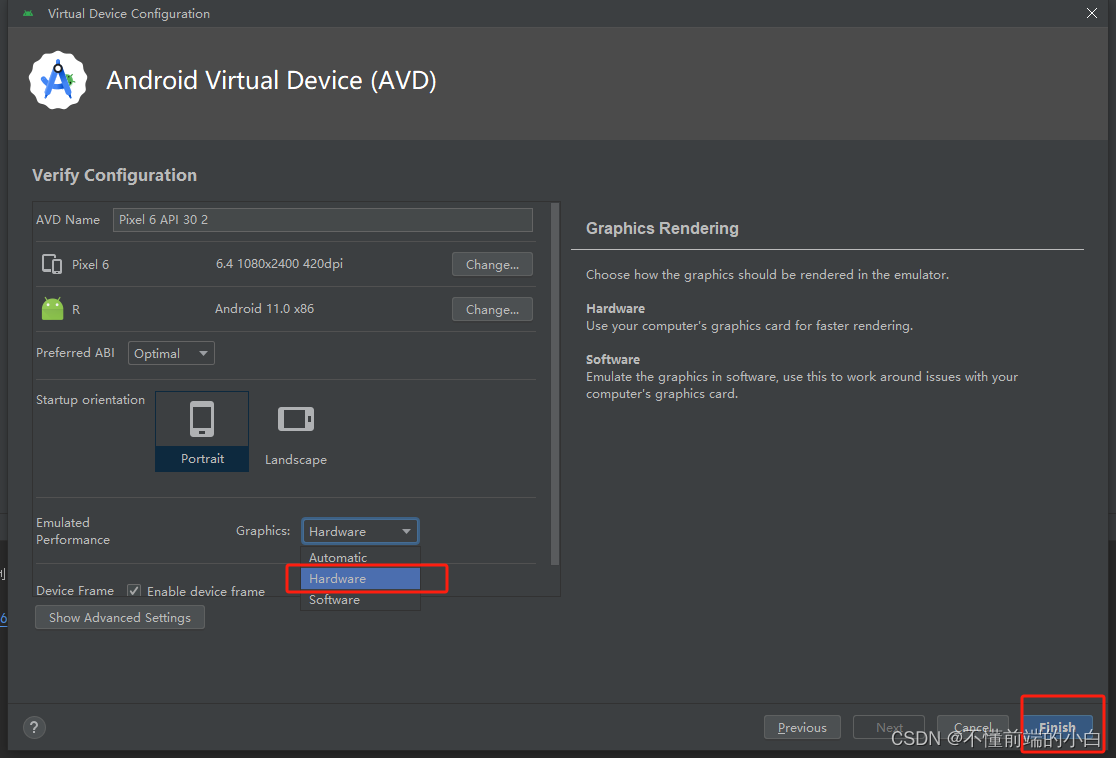Screen dimensions: 1116x758
Task: Click the AVD Name input field
Action: pos(322,219)
